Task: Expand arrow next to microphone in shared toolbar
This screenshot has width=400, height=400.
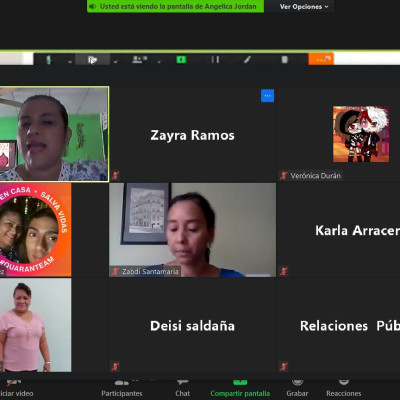Action: 70,61
